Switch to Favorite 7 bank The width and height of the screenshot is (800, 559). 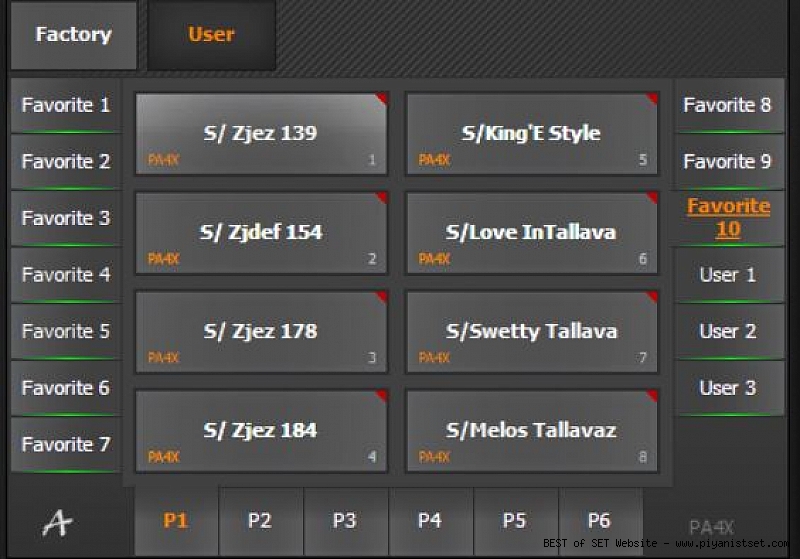point(66,444)
